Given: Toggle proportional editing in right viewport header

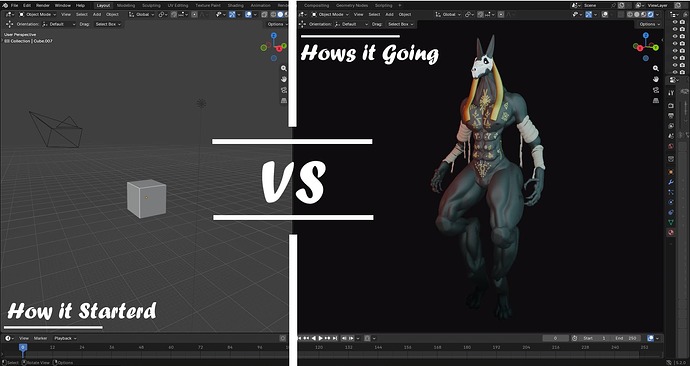Looking at the screenshot, I should [501, 15].
